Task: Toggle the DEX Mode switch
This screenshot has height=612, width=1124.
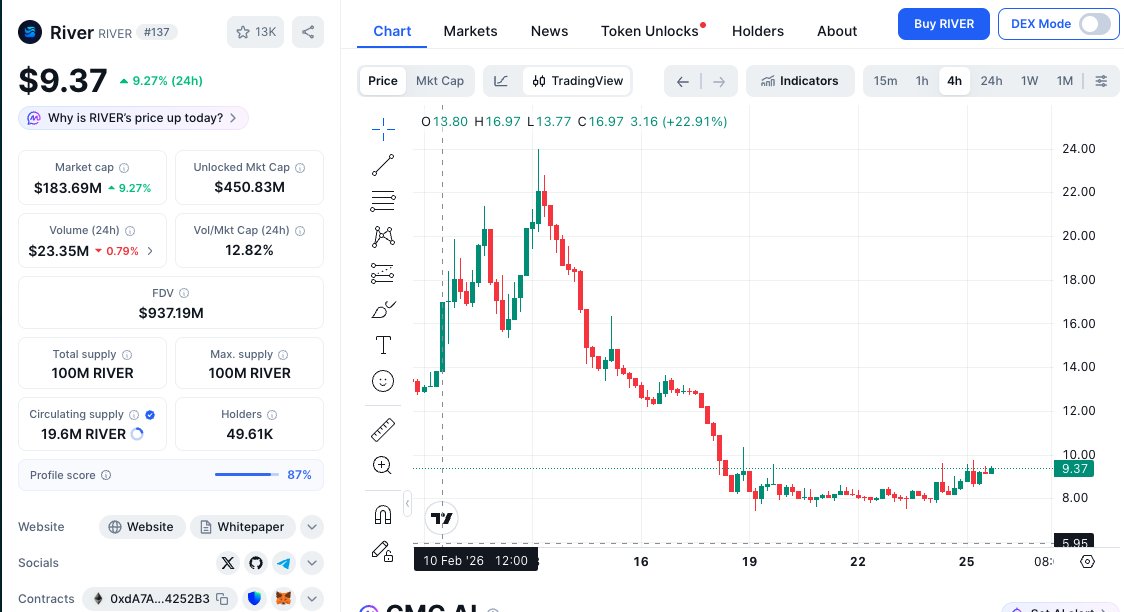Action: (x=1094, y=24)
